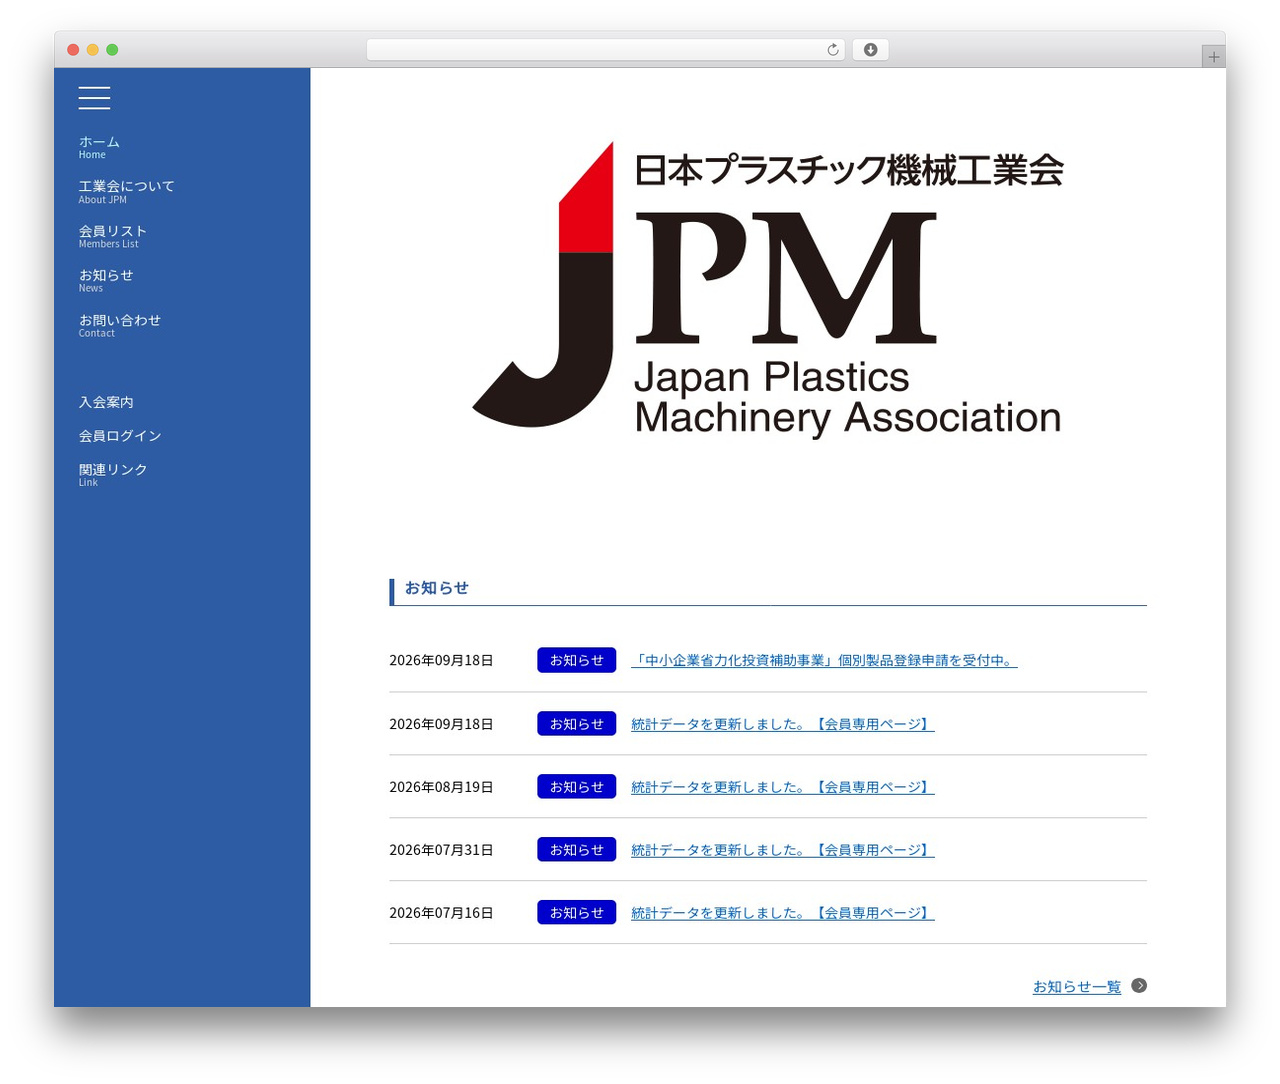Open 入会案内 in sidebar
The height and width of the screenshot is (1084, 1280).
click(x=106, y=402)
